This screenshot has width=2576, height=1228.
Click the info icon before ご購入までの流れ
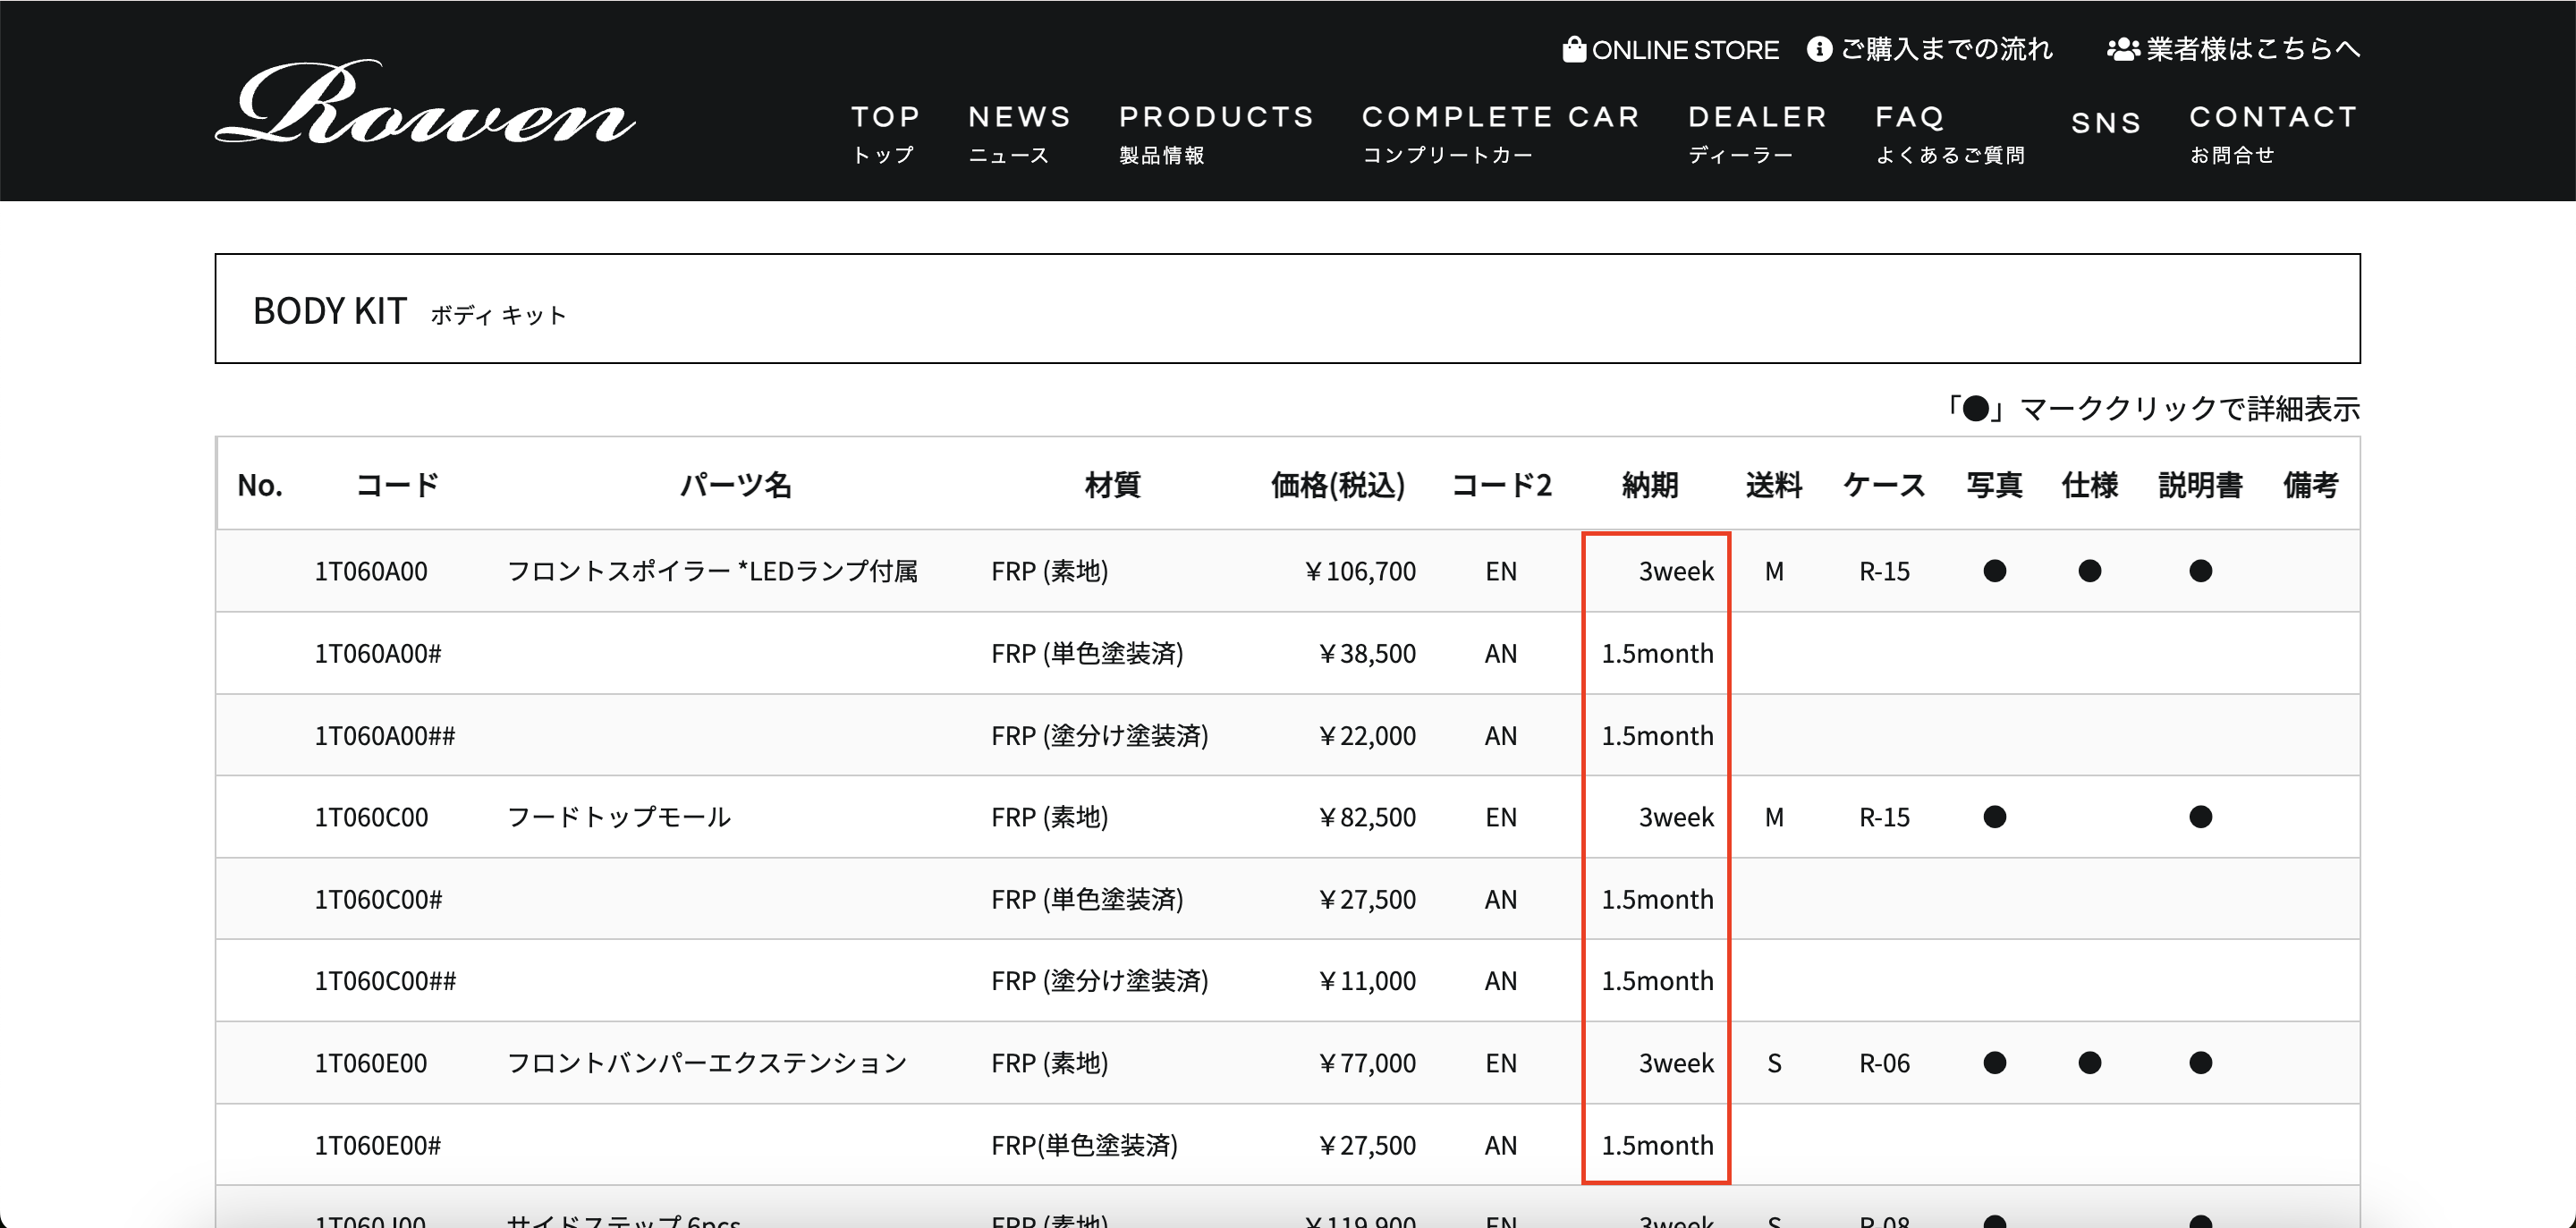pyautogui.click(x=1819, y=49)
